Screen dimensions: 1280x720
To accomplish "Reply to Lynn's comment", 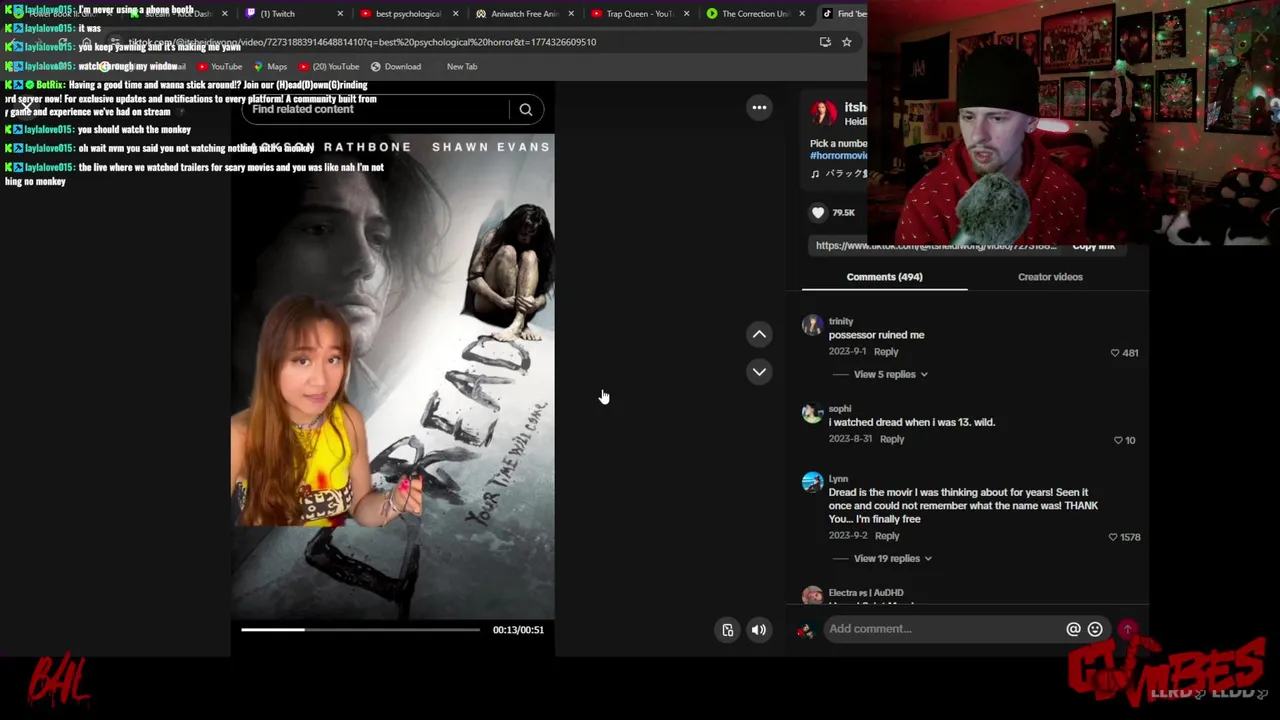I will [x=887, y=536].
